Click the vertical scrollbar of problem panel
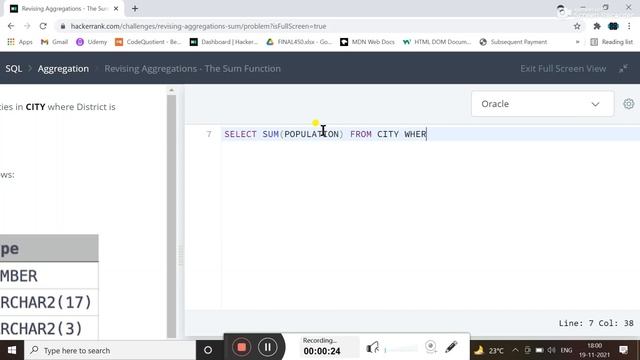 (x=171, y=216)
